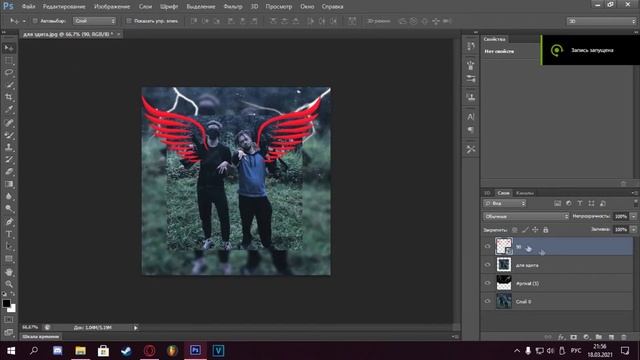
Task: Select the Gradient tool
Action: 9,184
